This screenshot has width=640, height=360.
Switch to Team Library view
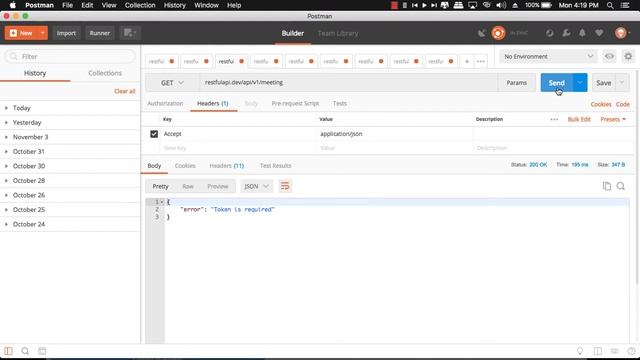tap(338, 33)
